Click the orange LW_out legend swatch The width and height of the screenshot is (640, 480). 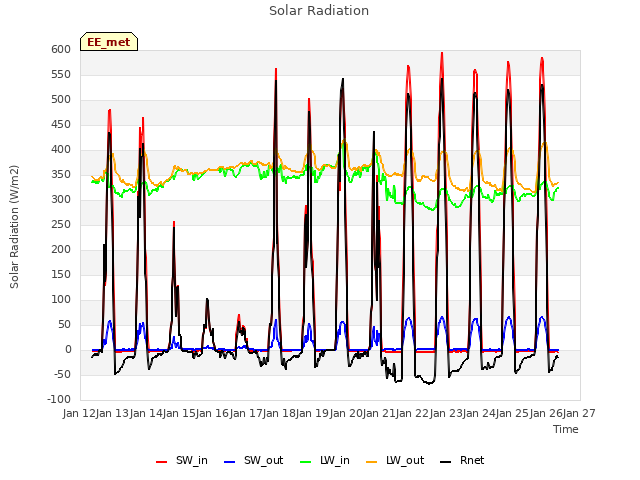point(371,462)
